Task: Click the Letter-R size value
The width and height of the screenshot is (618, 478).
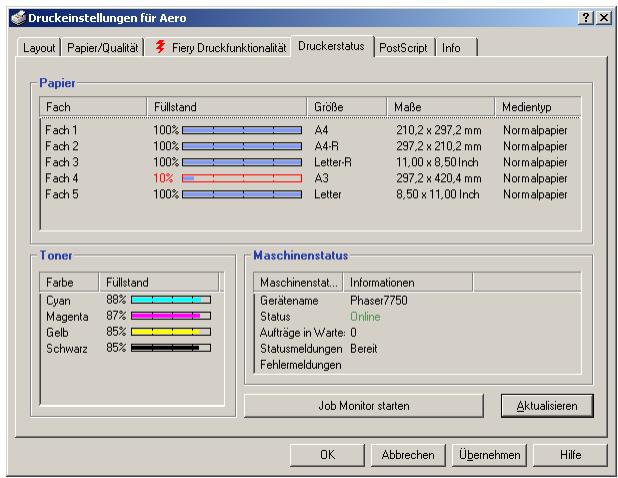Action: click(333, 162)
